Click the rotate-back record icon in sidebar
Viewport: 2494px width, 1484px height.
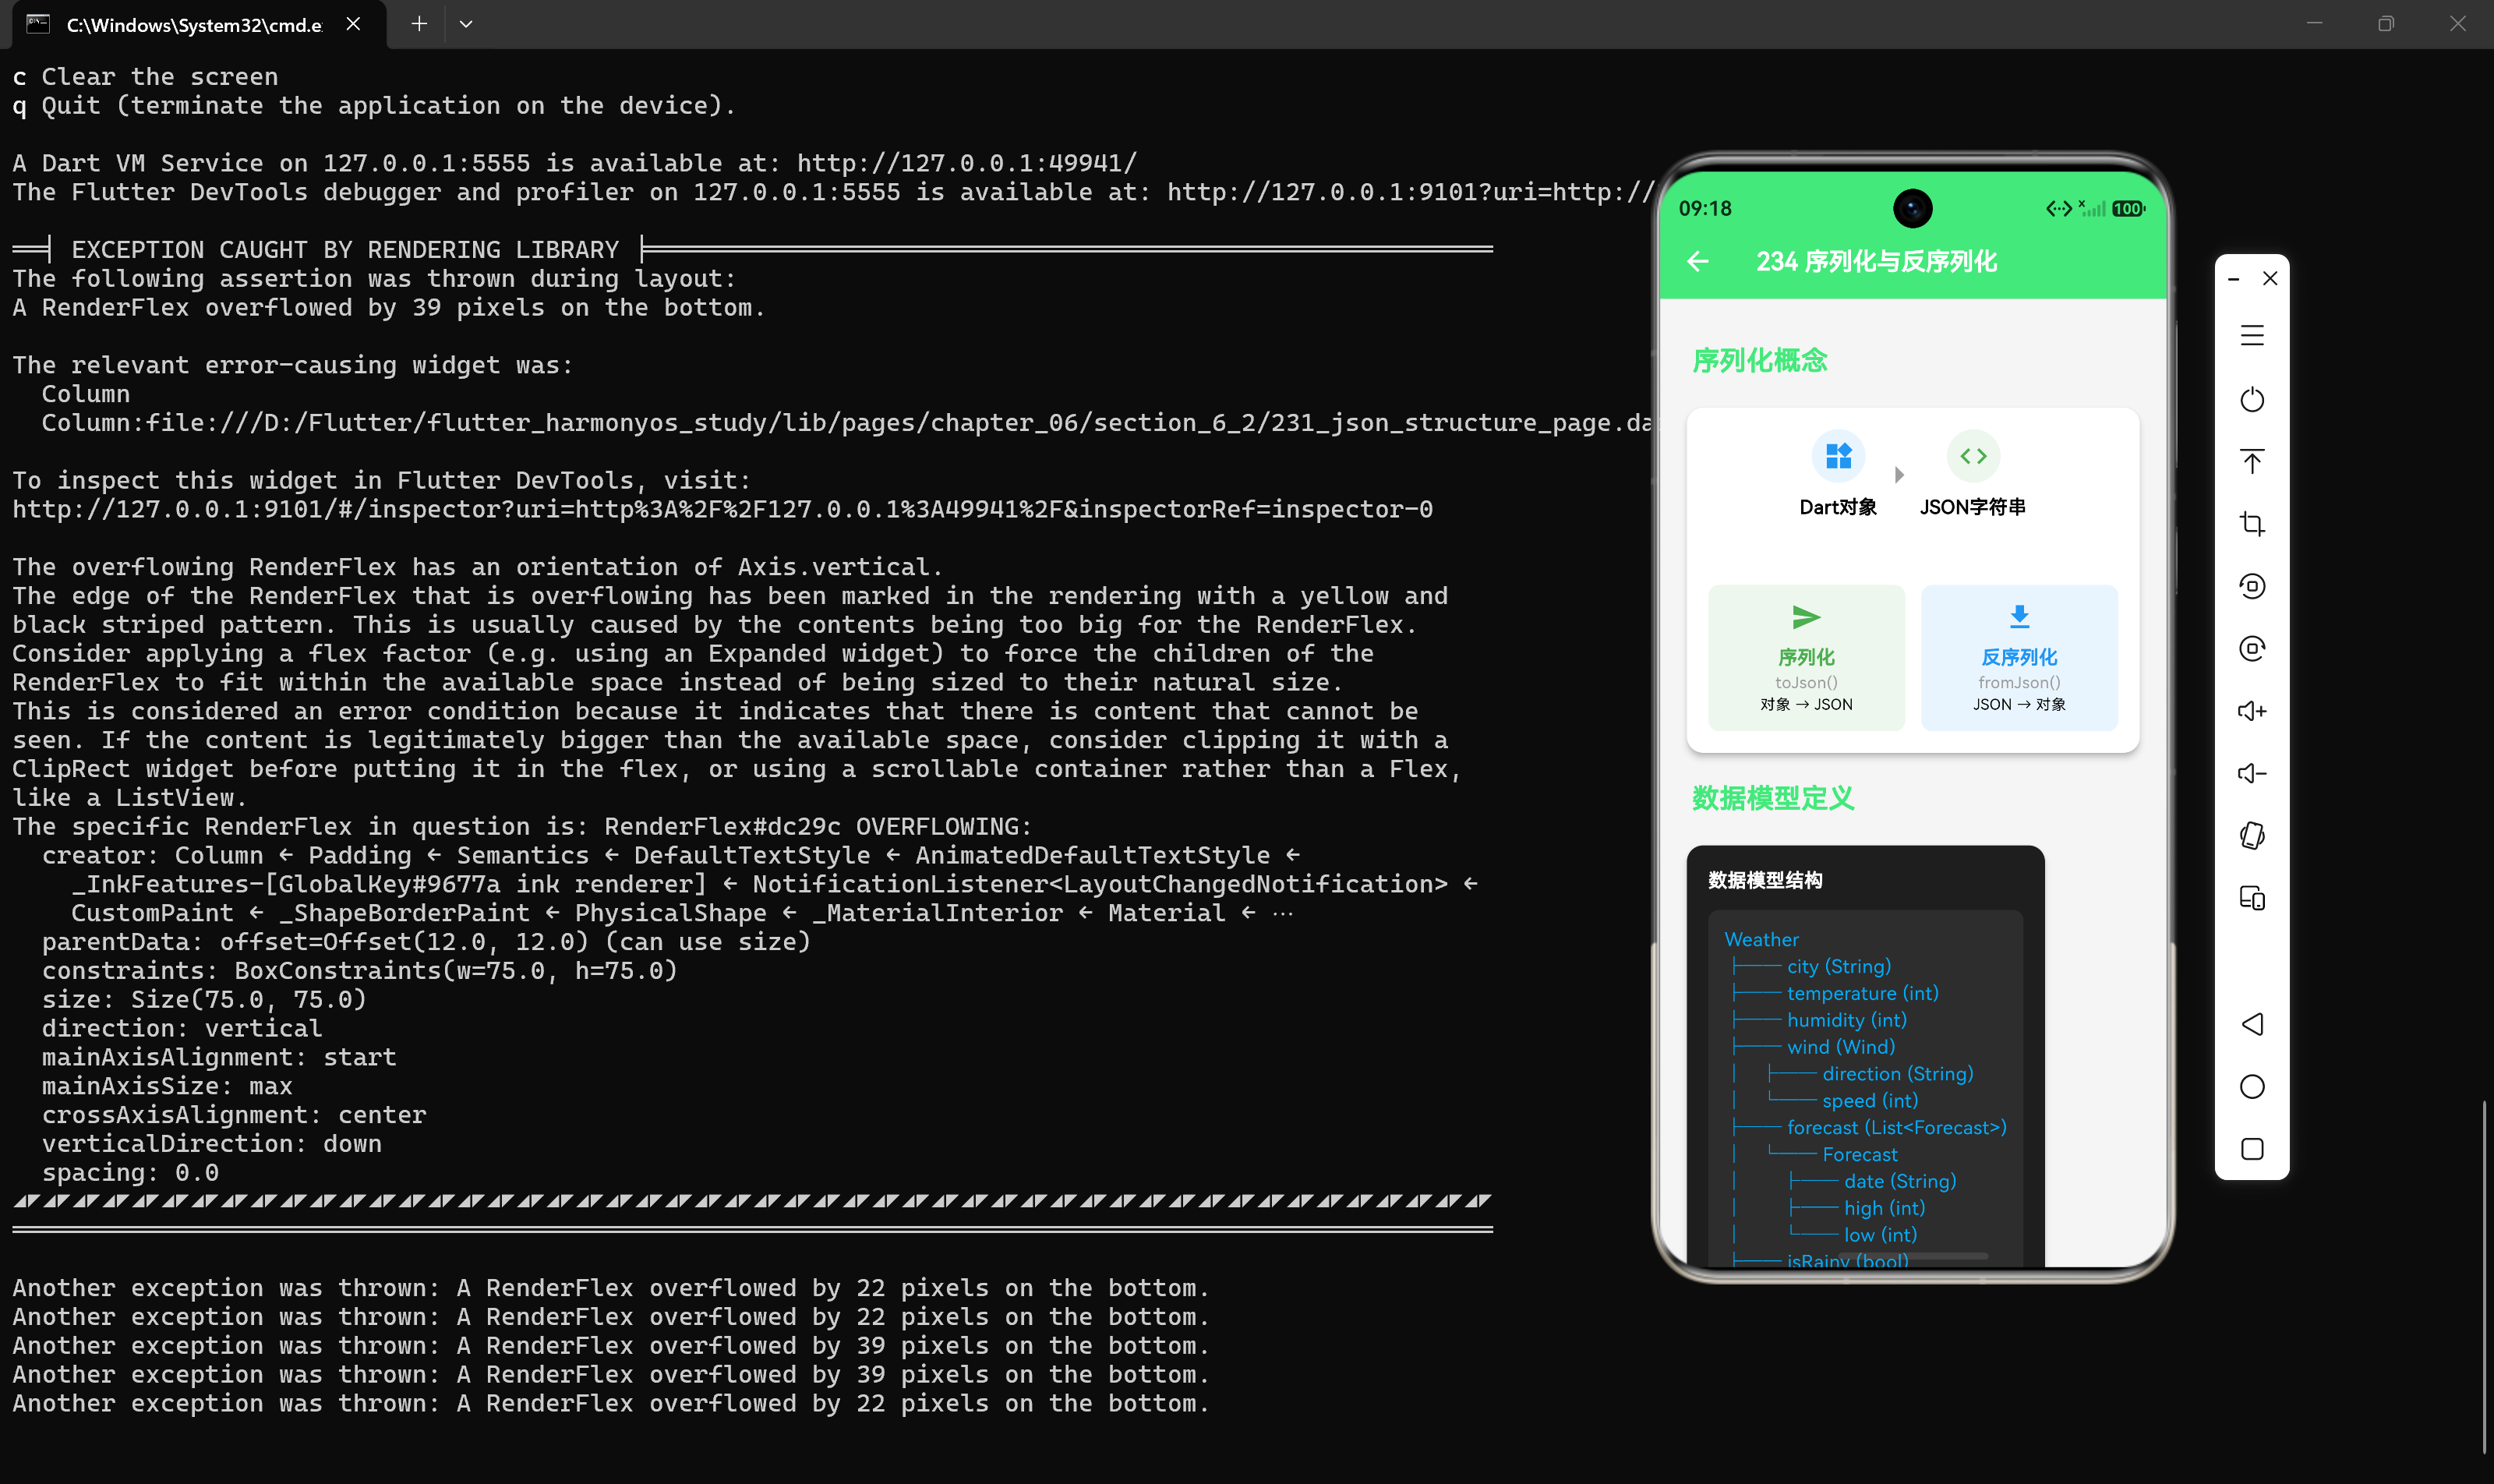(2251, 586)
